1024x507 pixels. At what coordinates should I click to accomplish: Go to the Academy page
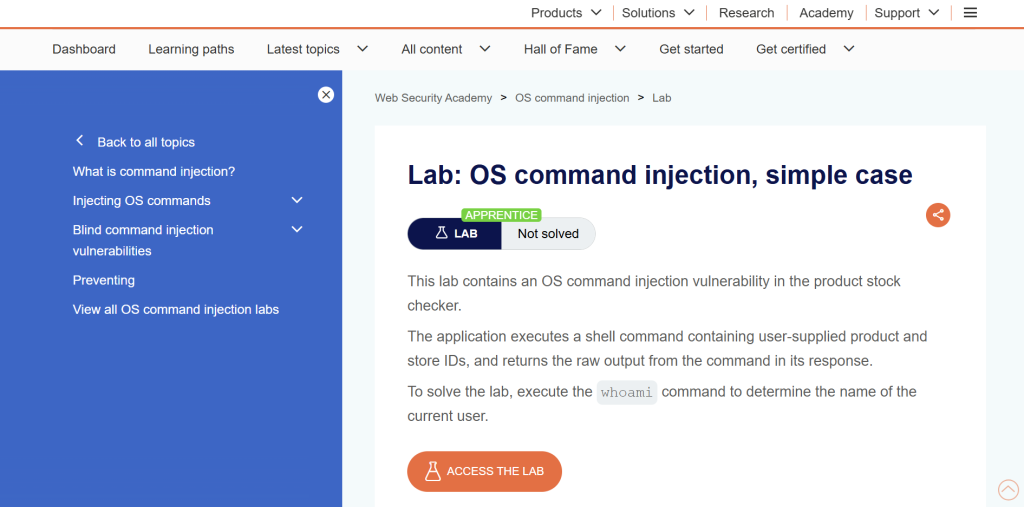tap(826, 12)
